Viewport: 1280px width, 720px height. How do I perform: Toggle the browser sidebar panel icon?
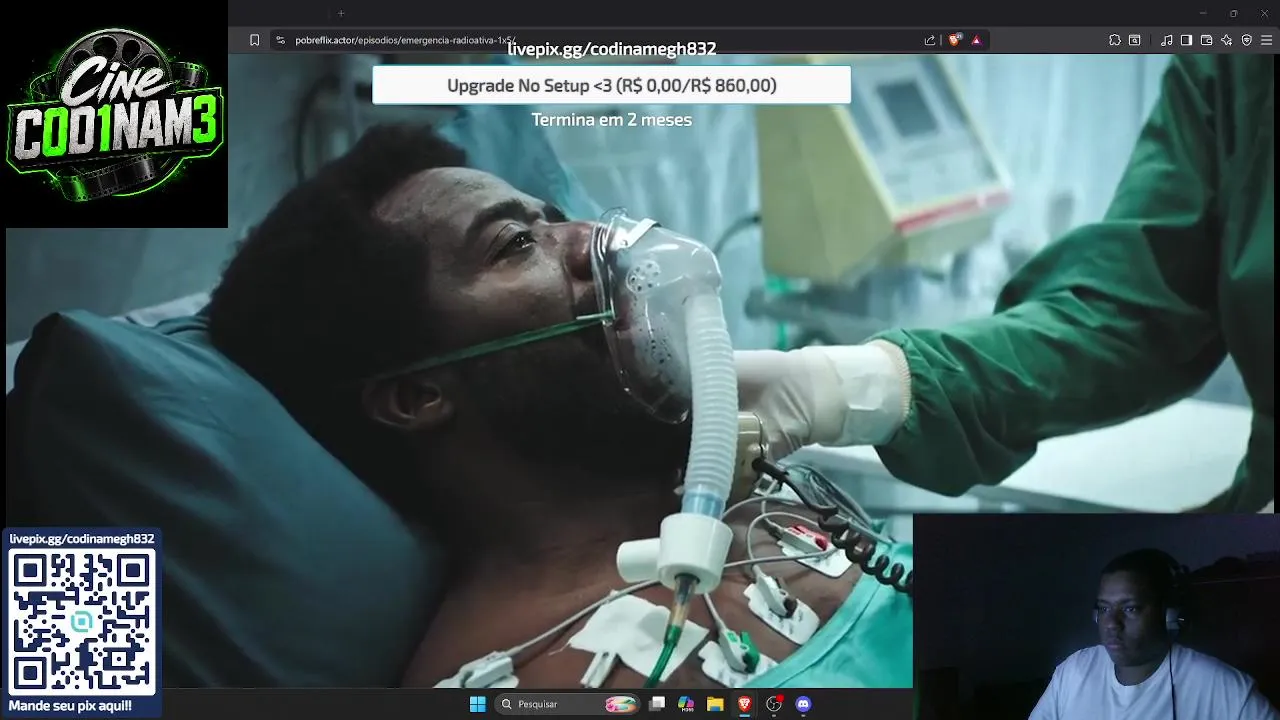pyautogui.click(x=1186, y=40)
